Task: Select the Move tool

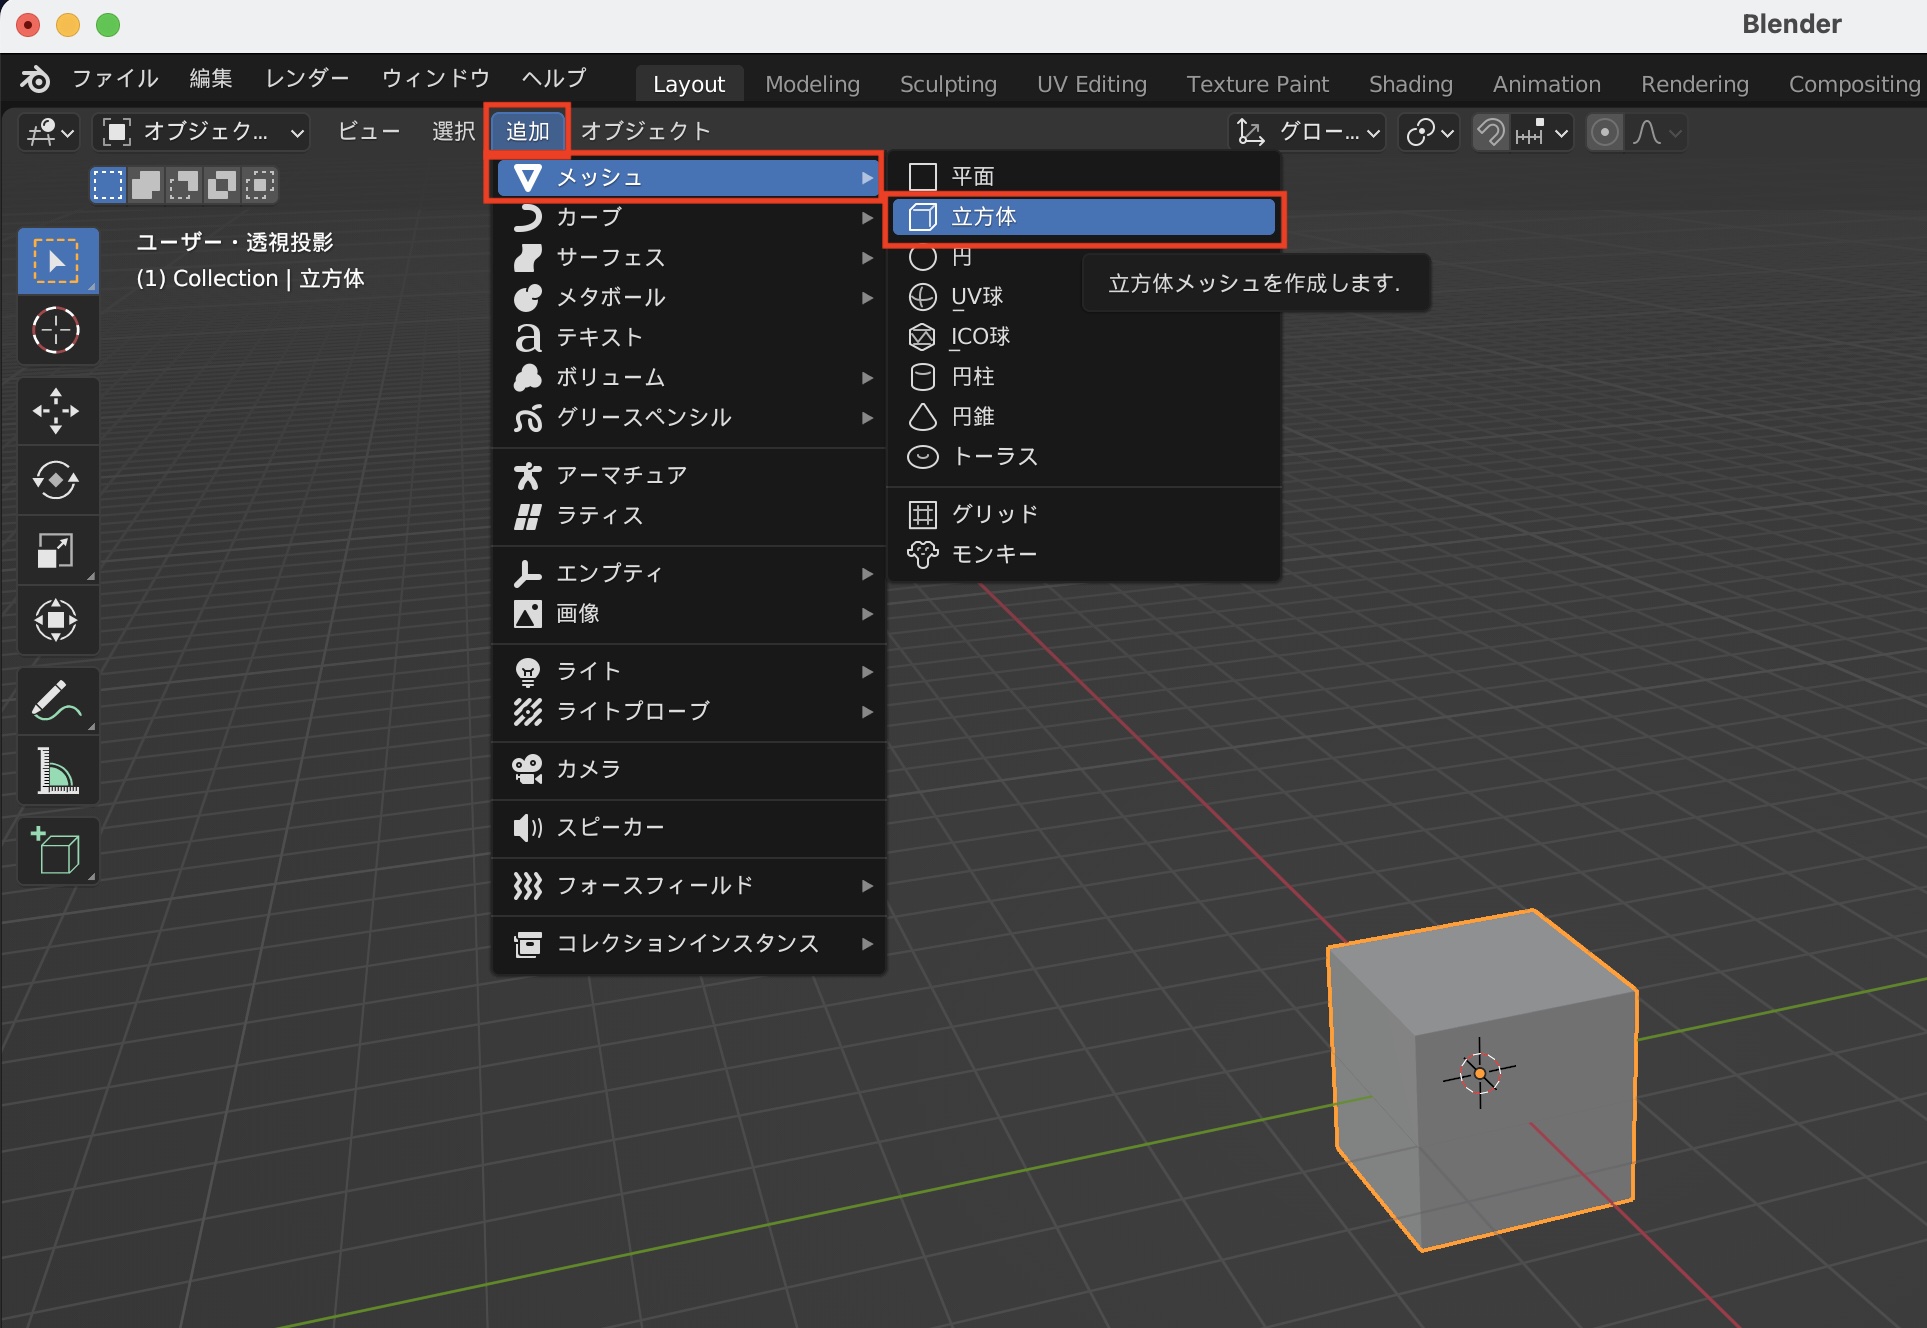Action: point(56,411)
